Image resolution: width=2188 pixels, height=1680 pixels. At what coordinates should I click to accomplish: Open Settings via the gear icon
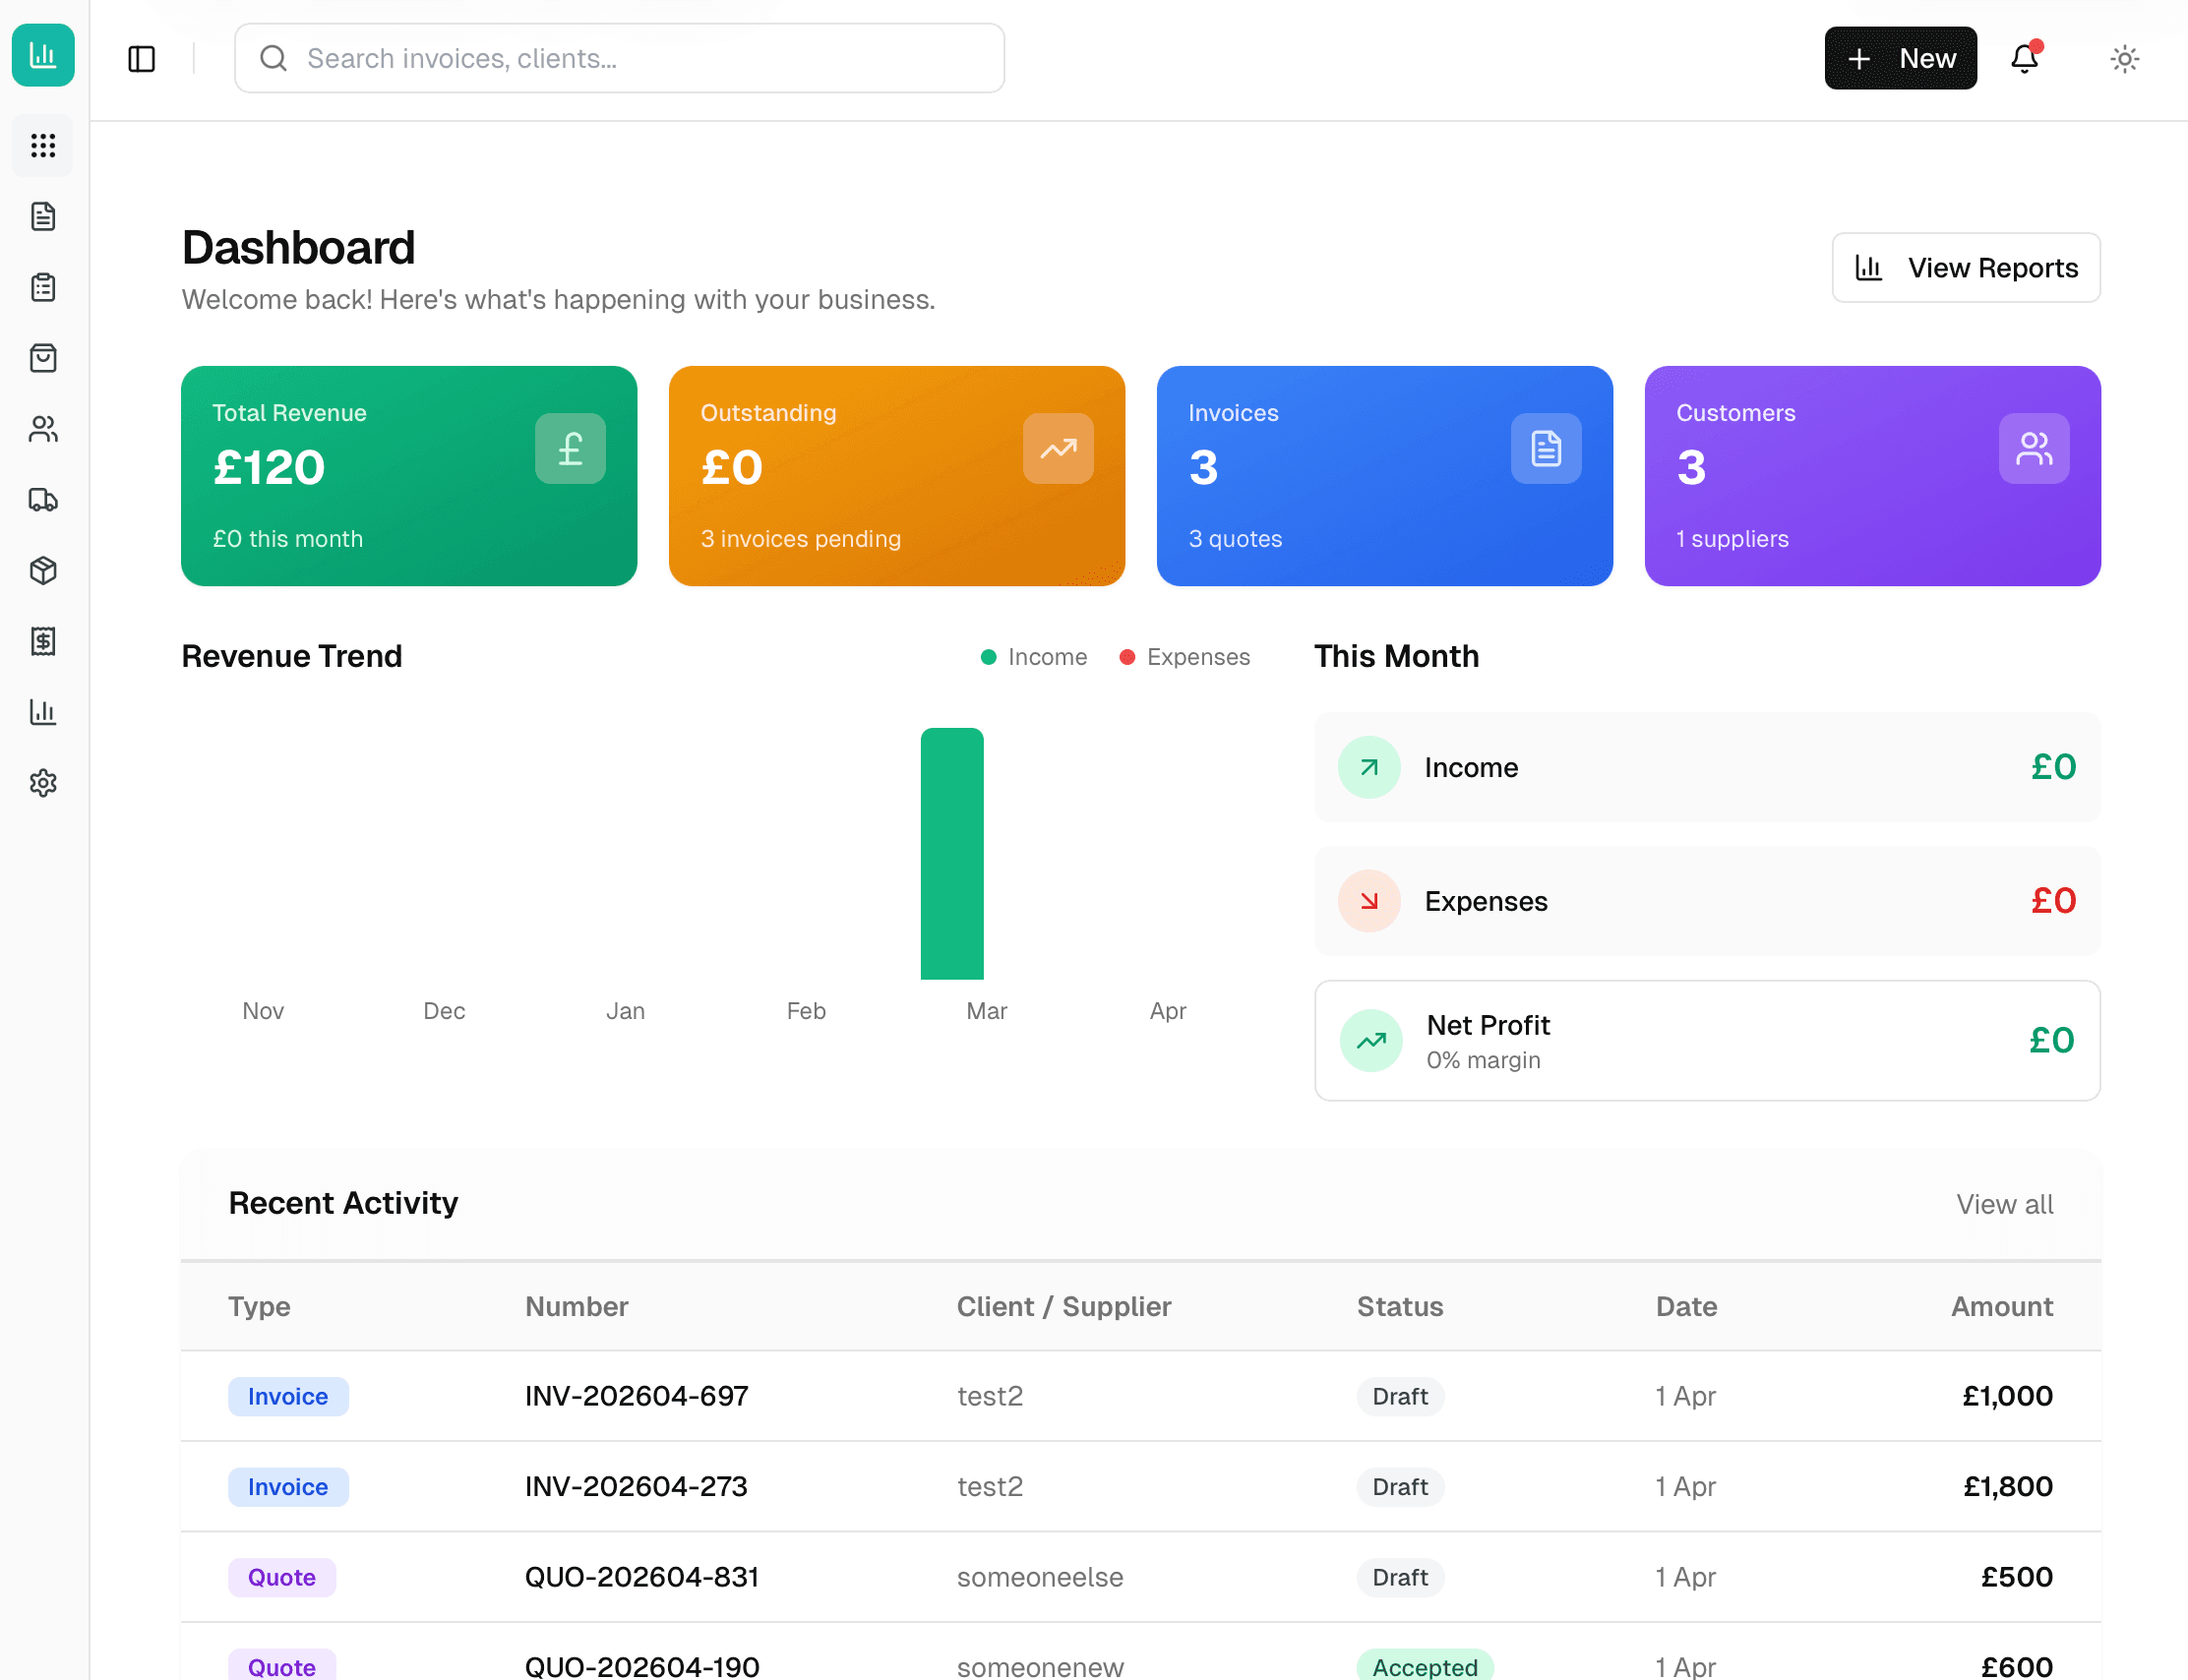pyautogui.click(x=42, y=783)
